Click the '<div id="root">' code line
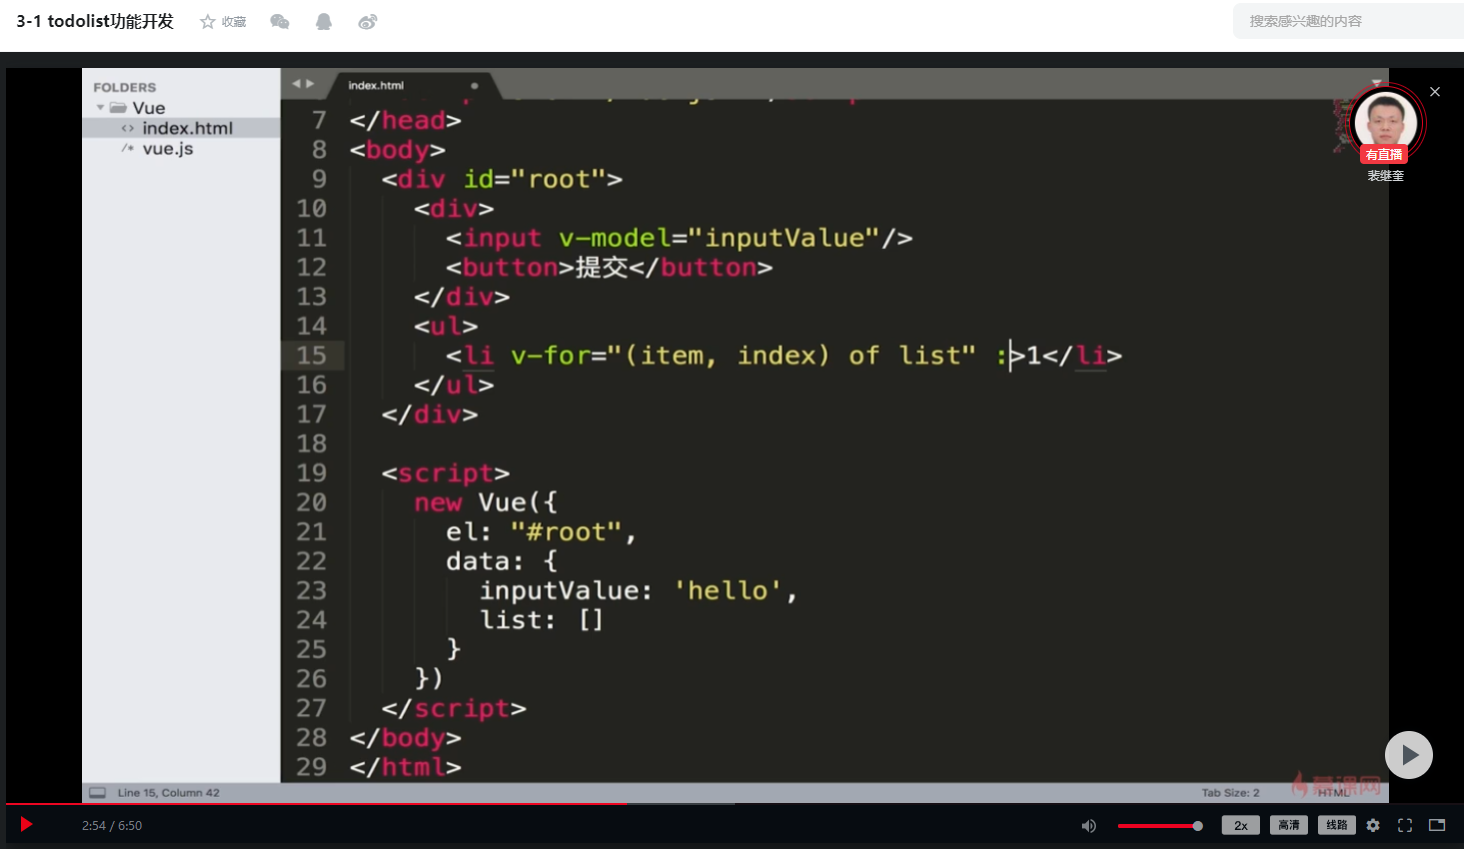Screen dimensions: 1464x849 [x=502, y=179]
